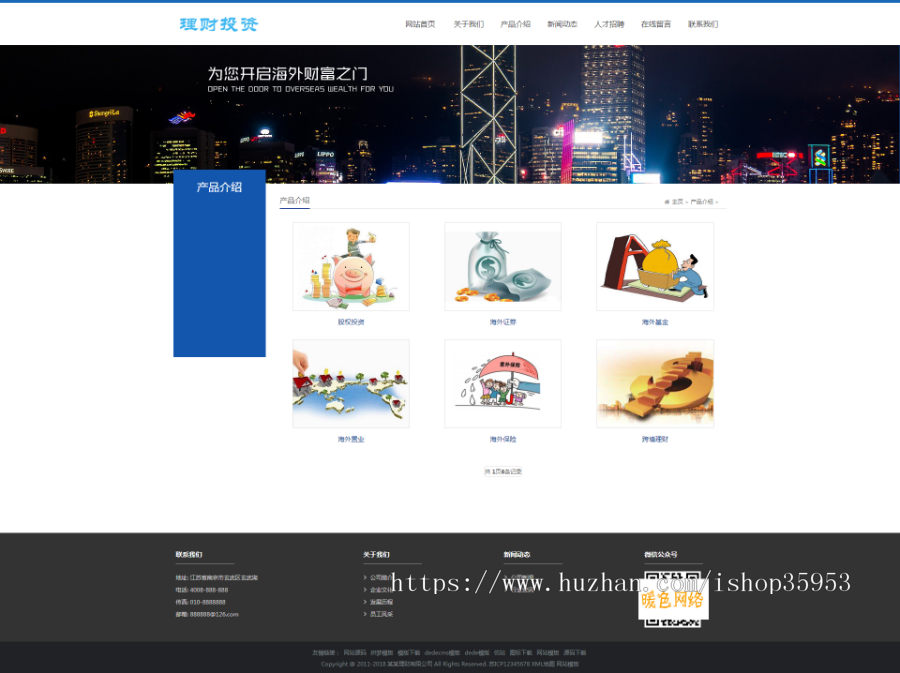Open the 股权投资 product thumbnail
This screenshot has height=673, width=900.
tap(350, 266)
